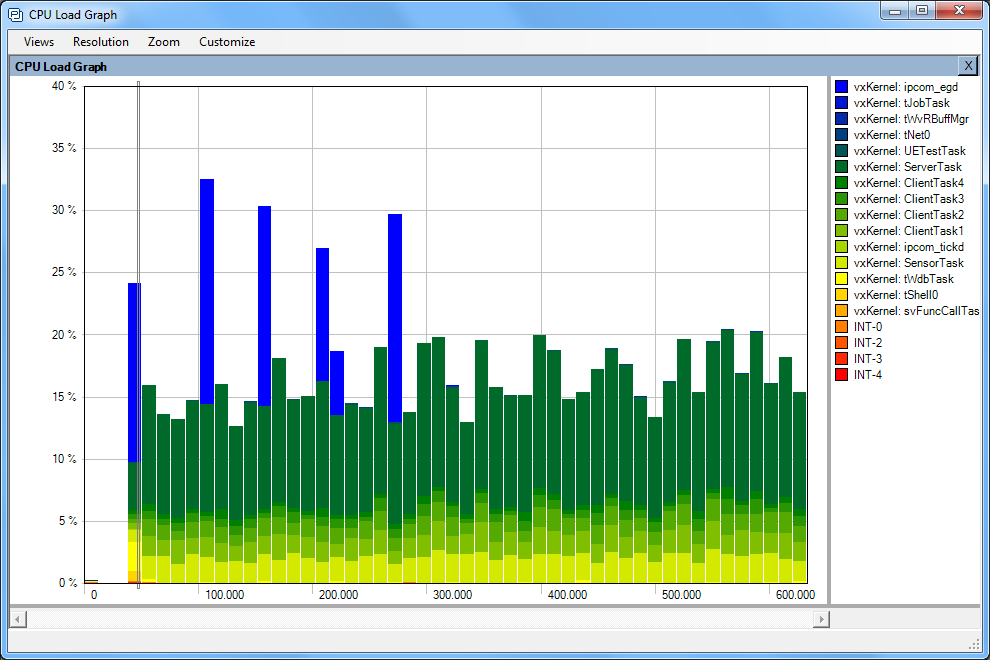Maximize the CPU Load Graph window
This screenshot has width=990, height=660.
922,11
